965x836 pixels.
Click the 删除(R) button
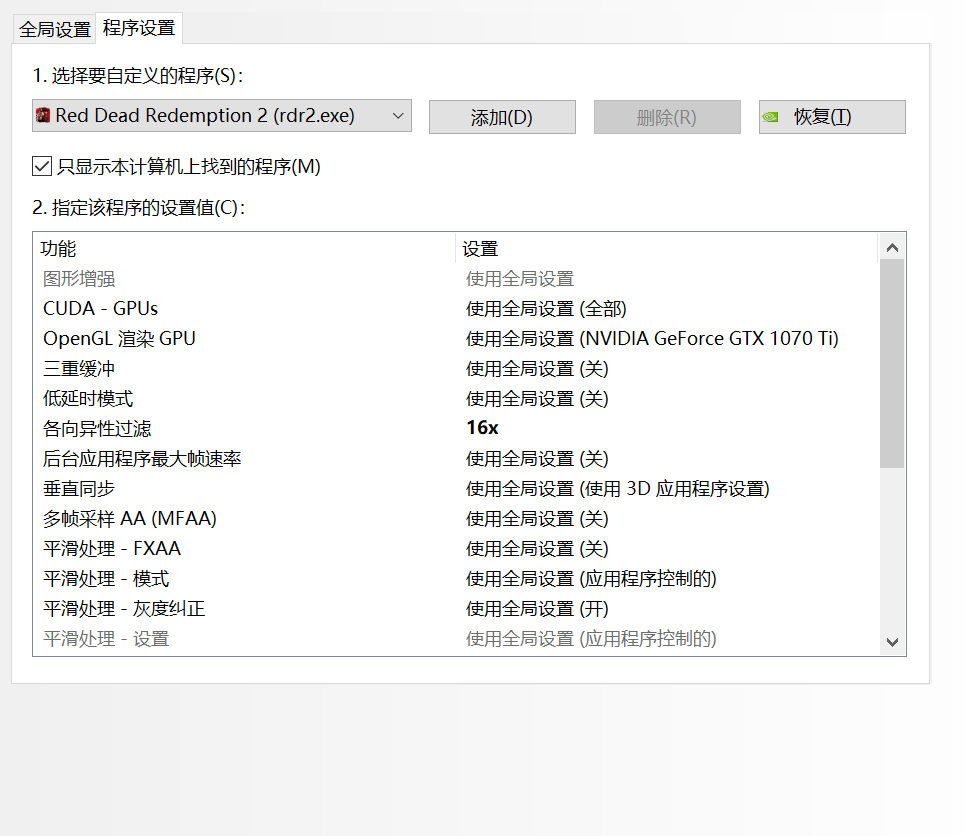click(667, 117)
